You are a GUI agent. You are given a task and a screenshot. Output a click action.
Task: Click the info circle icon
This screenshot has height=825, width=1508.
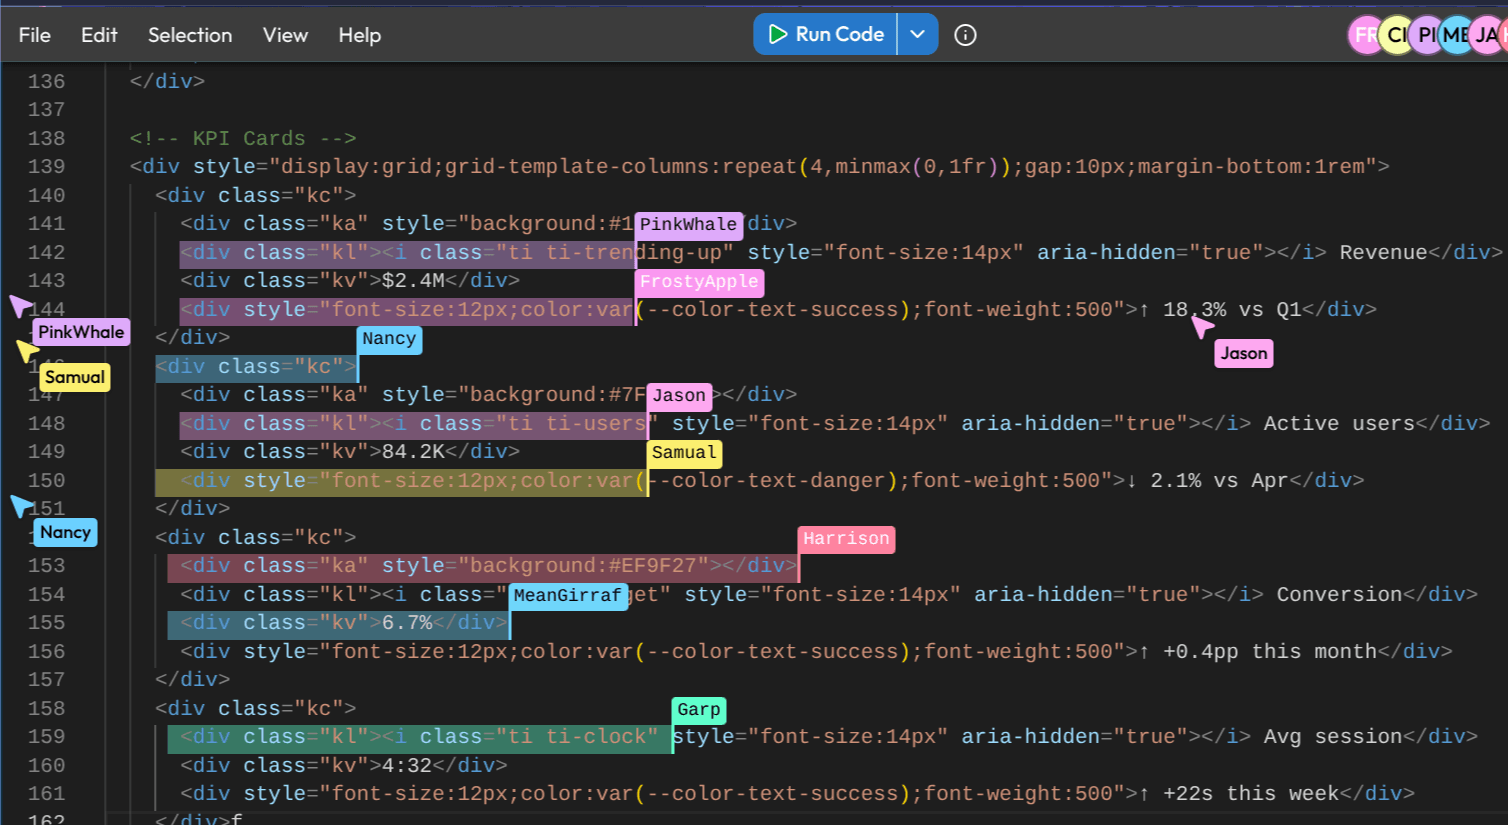965,35
